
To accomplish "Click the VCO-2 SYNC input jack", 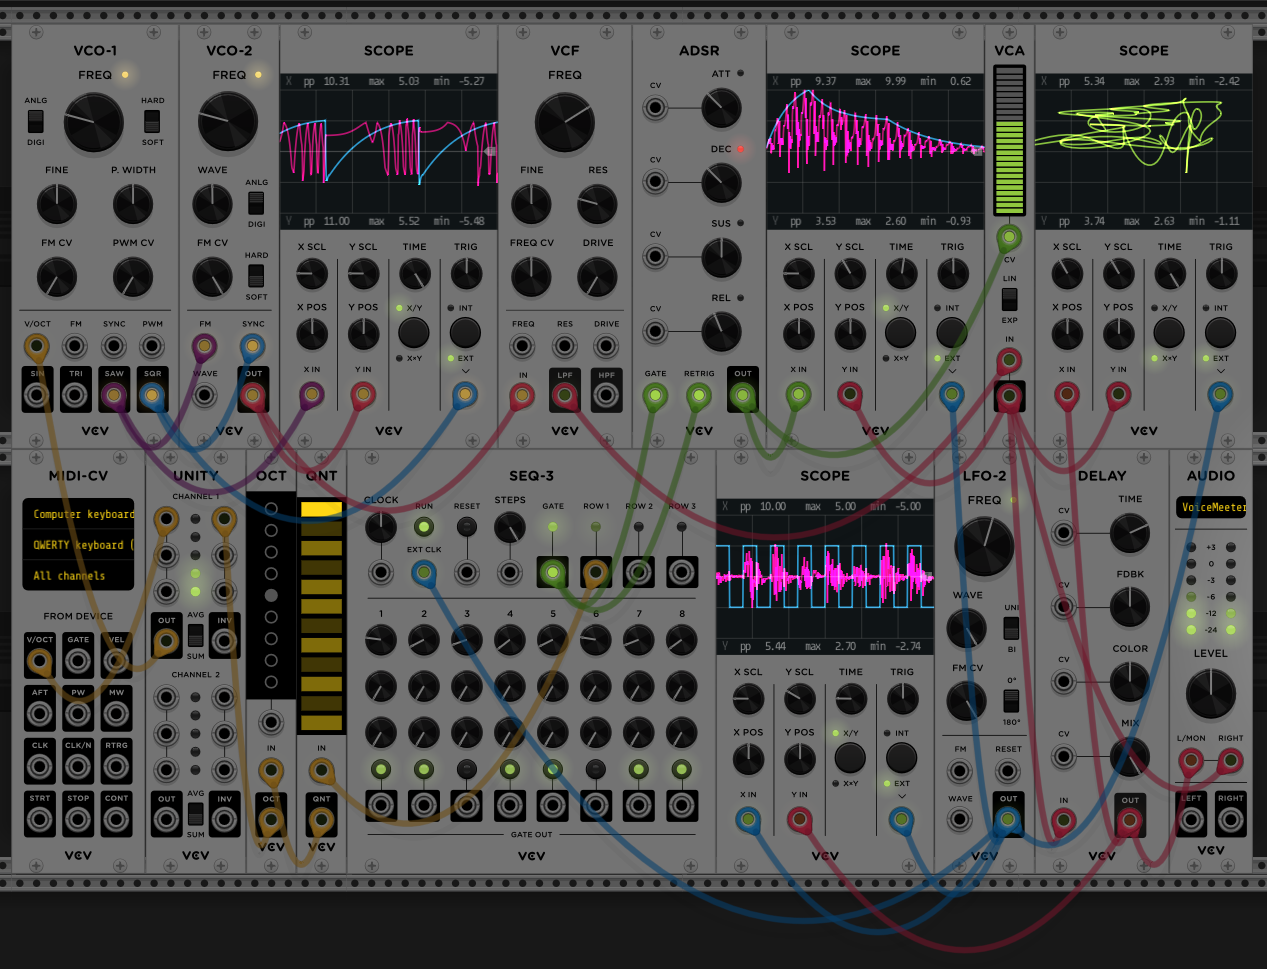I will (x=252, y=347).
